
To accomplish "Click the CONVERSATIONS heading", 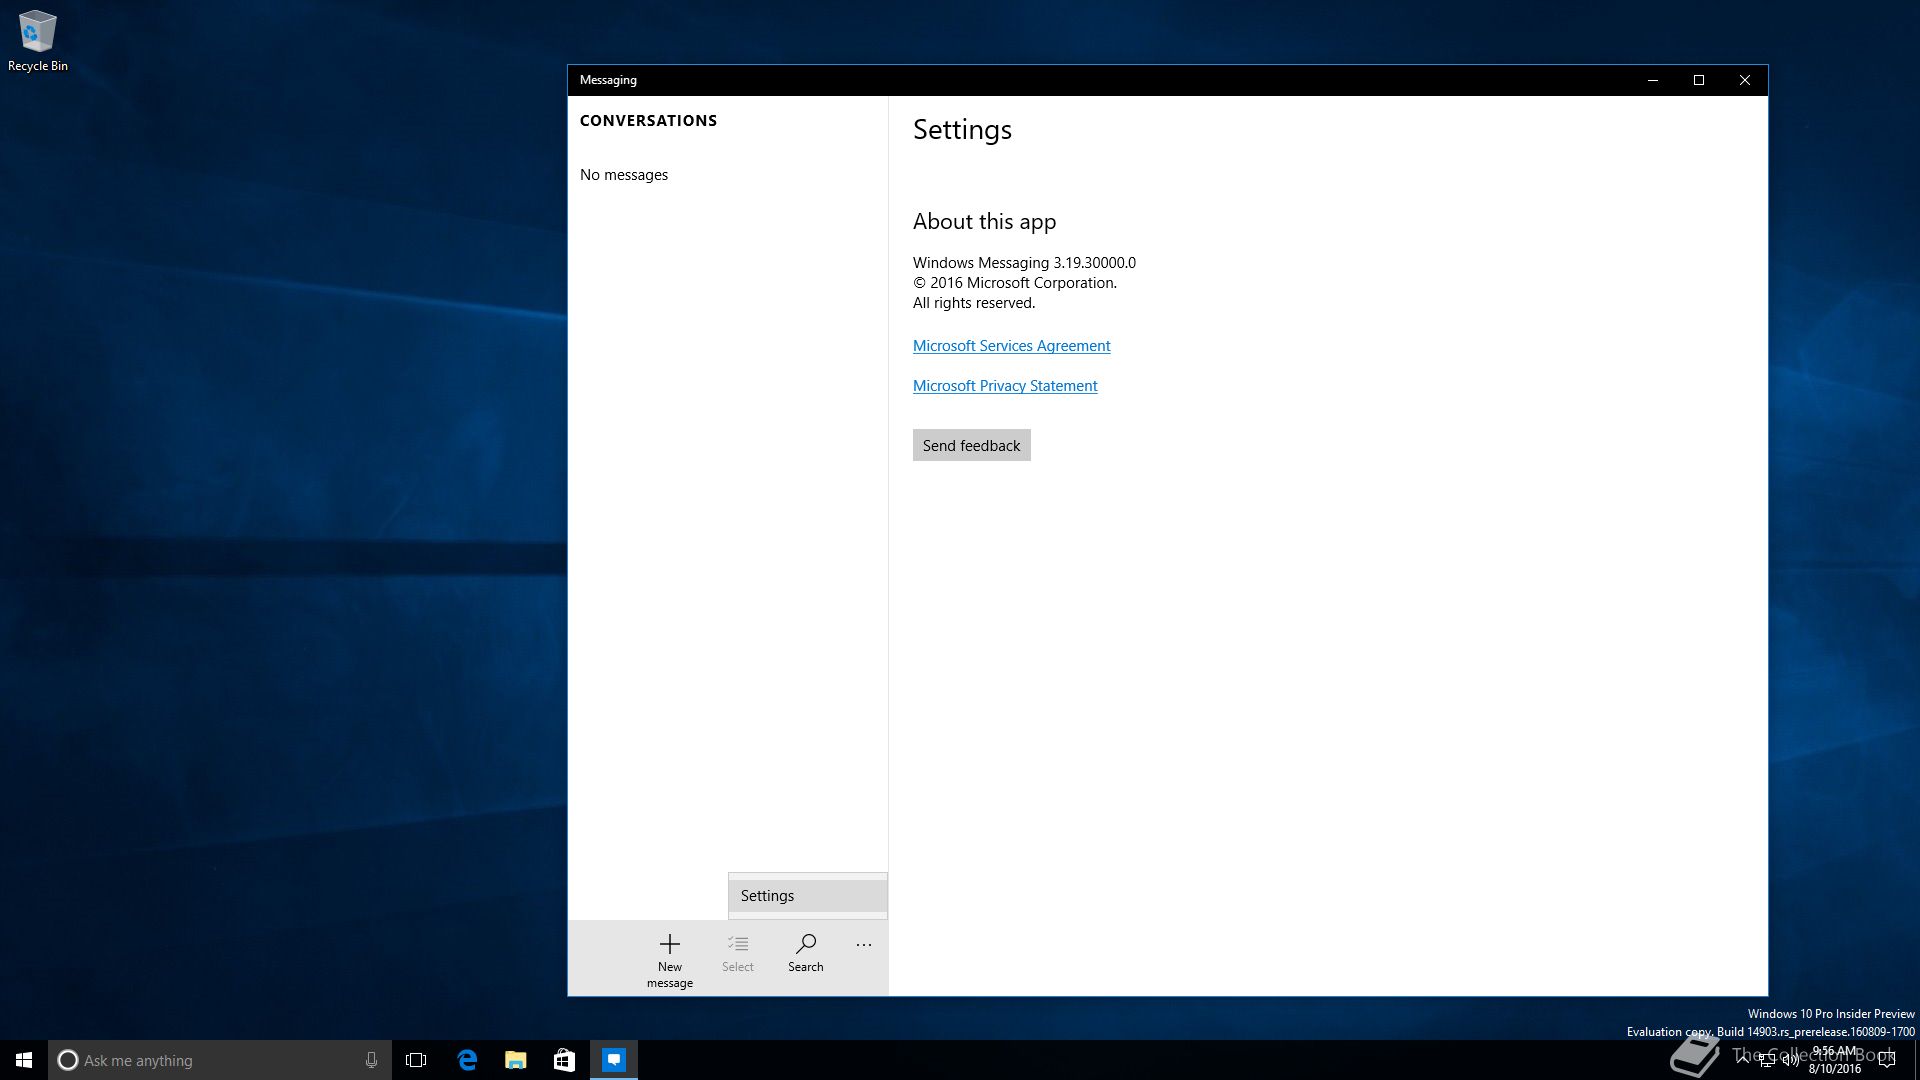I will click(648, 121).
